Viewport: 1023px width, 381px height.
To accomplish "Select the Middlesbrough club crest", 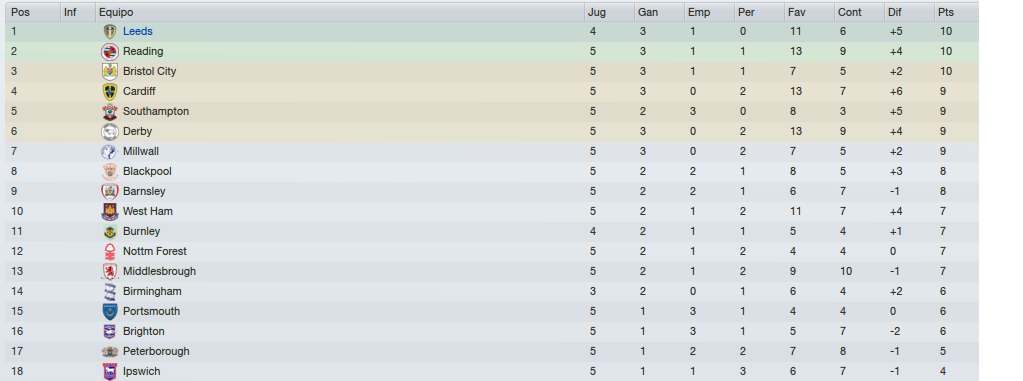I will (110, 271).
